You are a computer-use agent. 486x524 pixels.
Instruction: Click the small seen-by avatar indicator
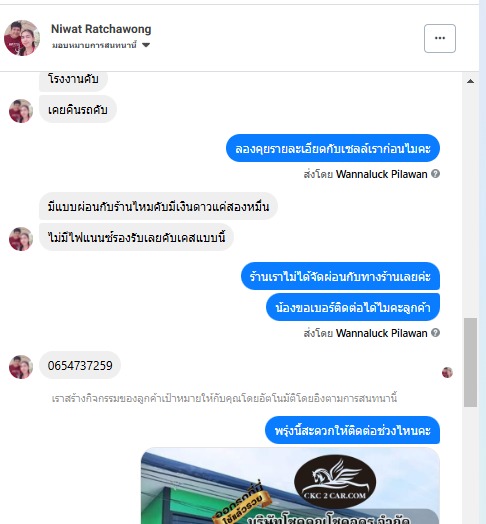point(447,372)
